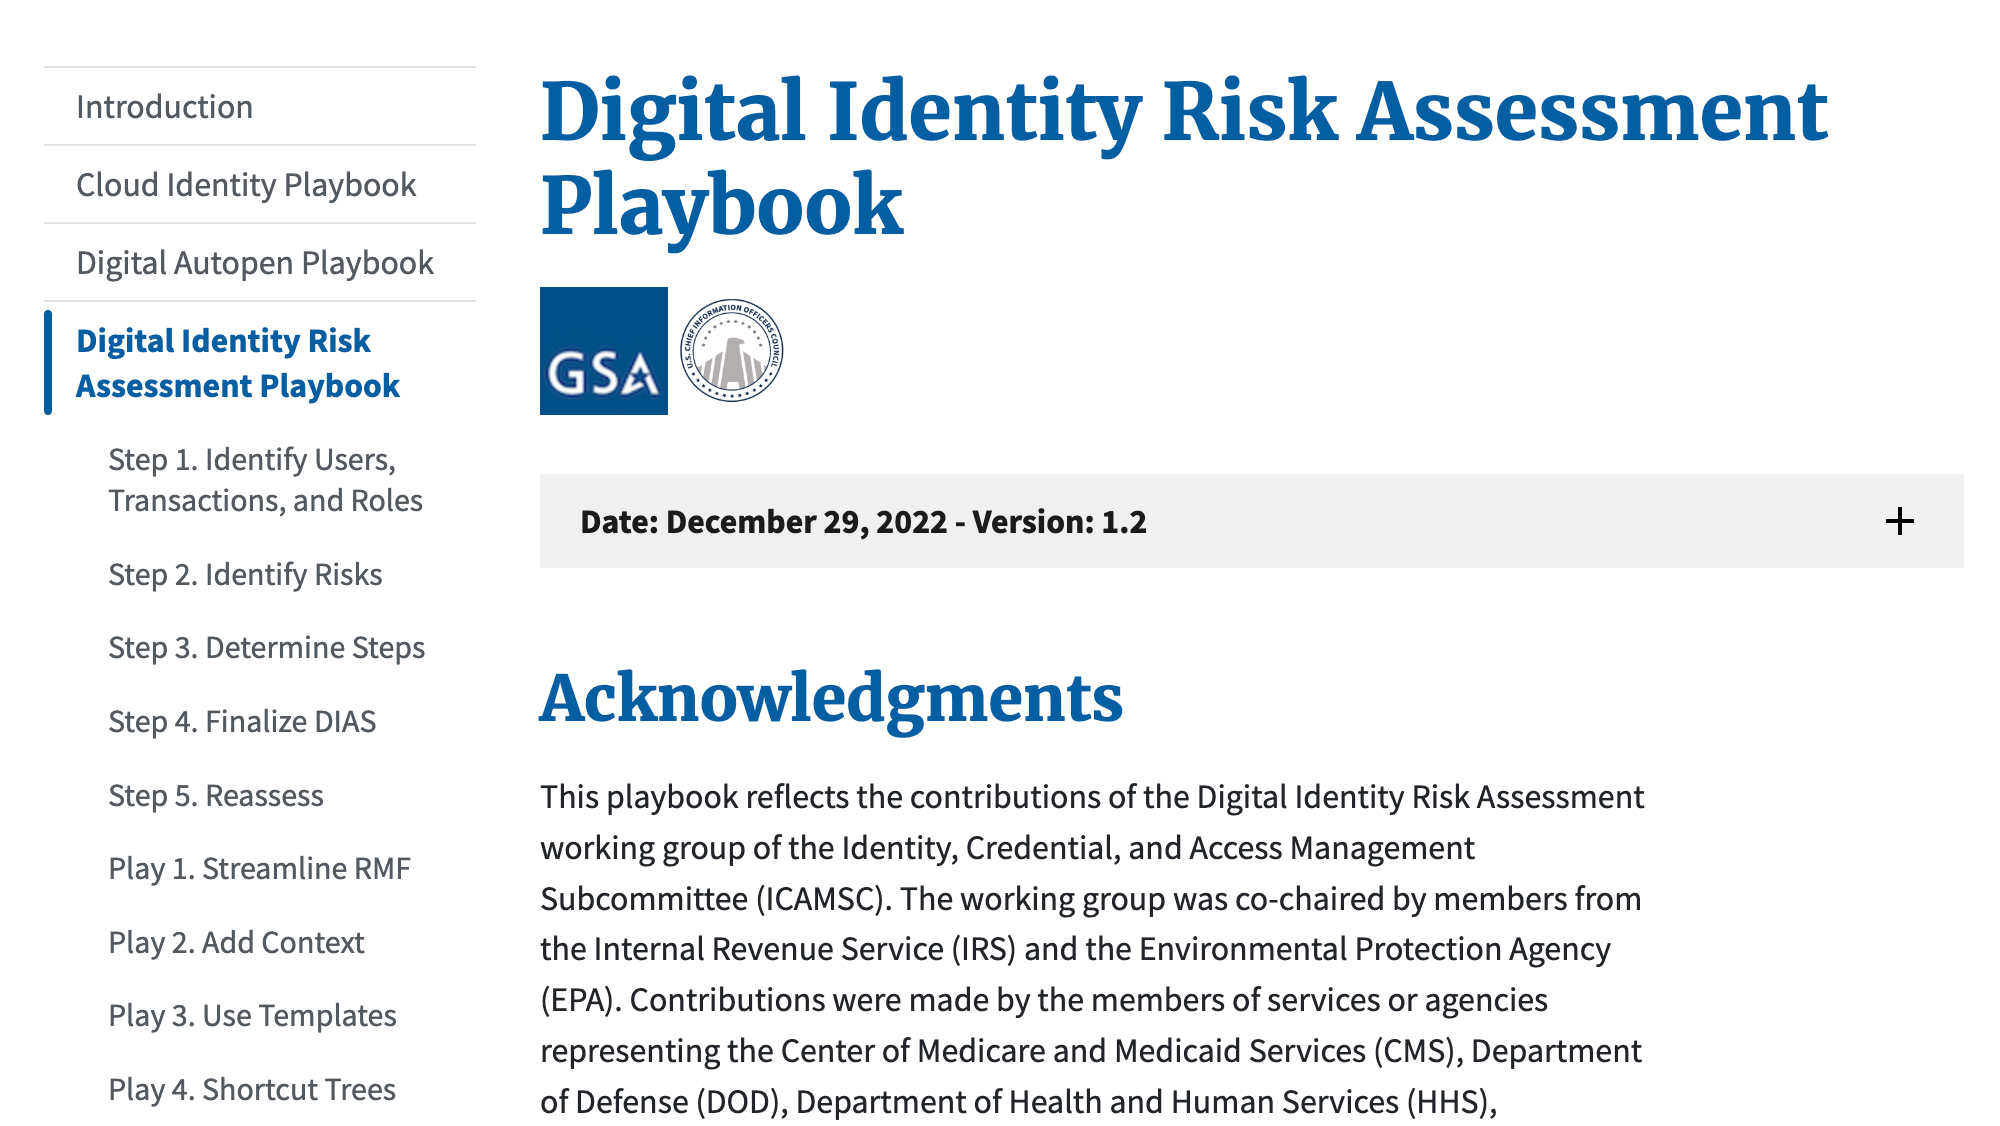Navigate to the Cloud Identity Playbook
This screenshot has width=2000, height=1126.
246,185
